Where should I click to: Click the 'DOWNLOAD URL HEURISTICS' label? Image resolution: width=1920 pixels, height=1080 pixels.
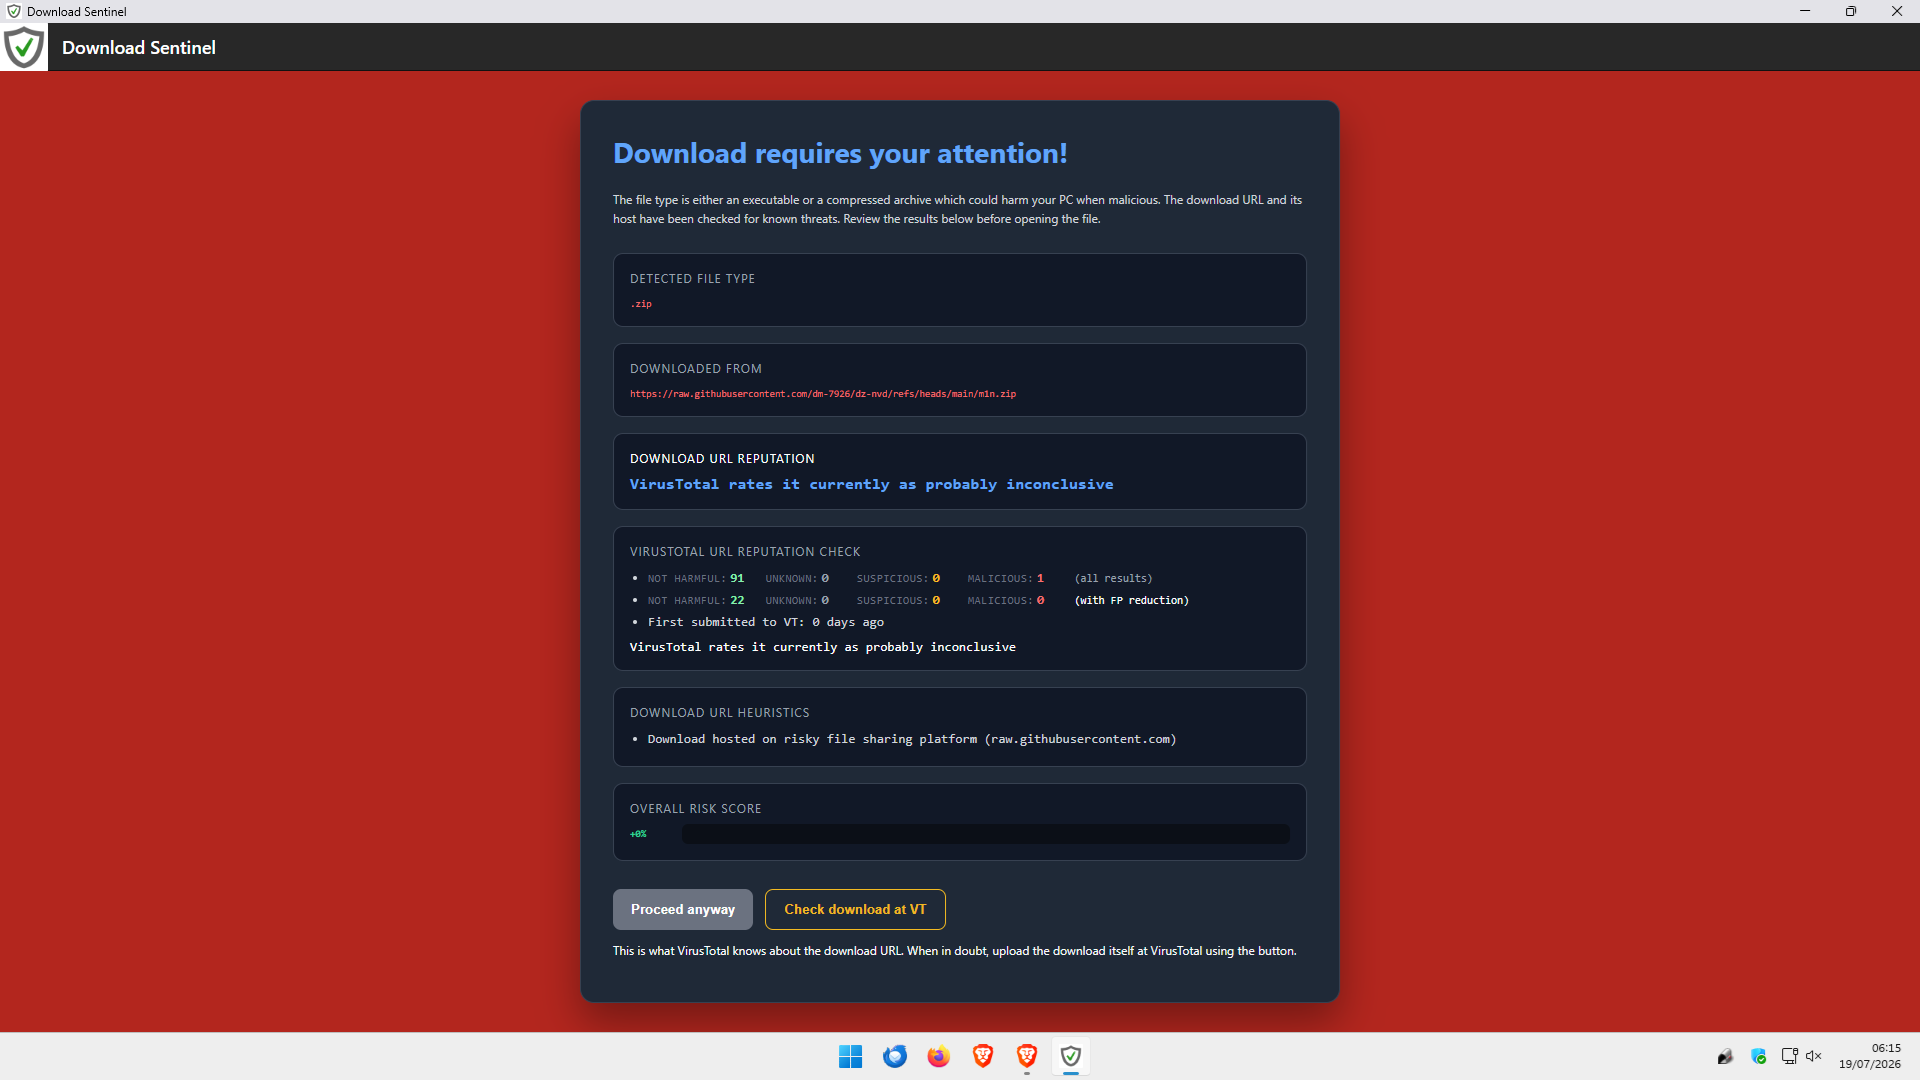720,713
